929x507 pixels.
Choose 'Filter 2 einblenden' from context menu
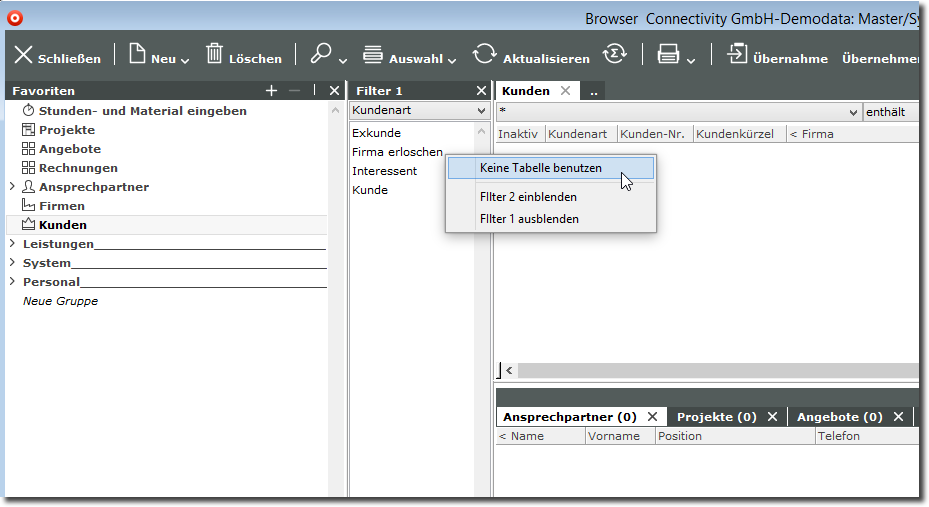[x=528, y=197]
